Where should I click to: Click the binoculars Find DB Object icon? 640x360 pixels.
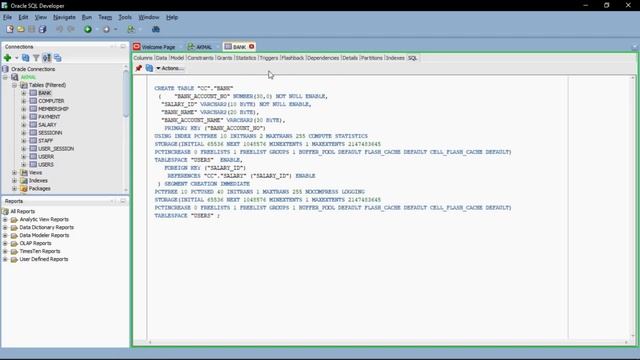click(156, 29)
